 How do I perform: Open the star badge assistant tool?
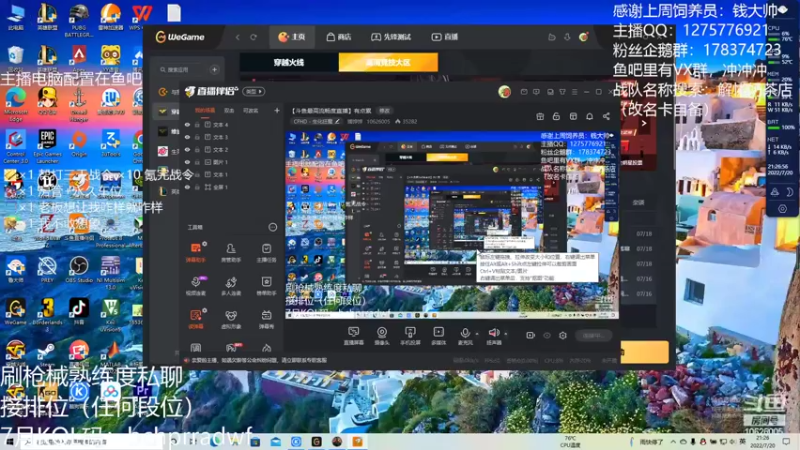266,286
